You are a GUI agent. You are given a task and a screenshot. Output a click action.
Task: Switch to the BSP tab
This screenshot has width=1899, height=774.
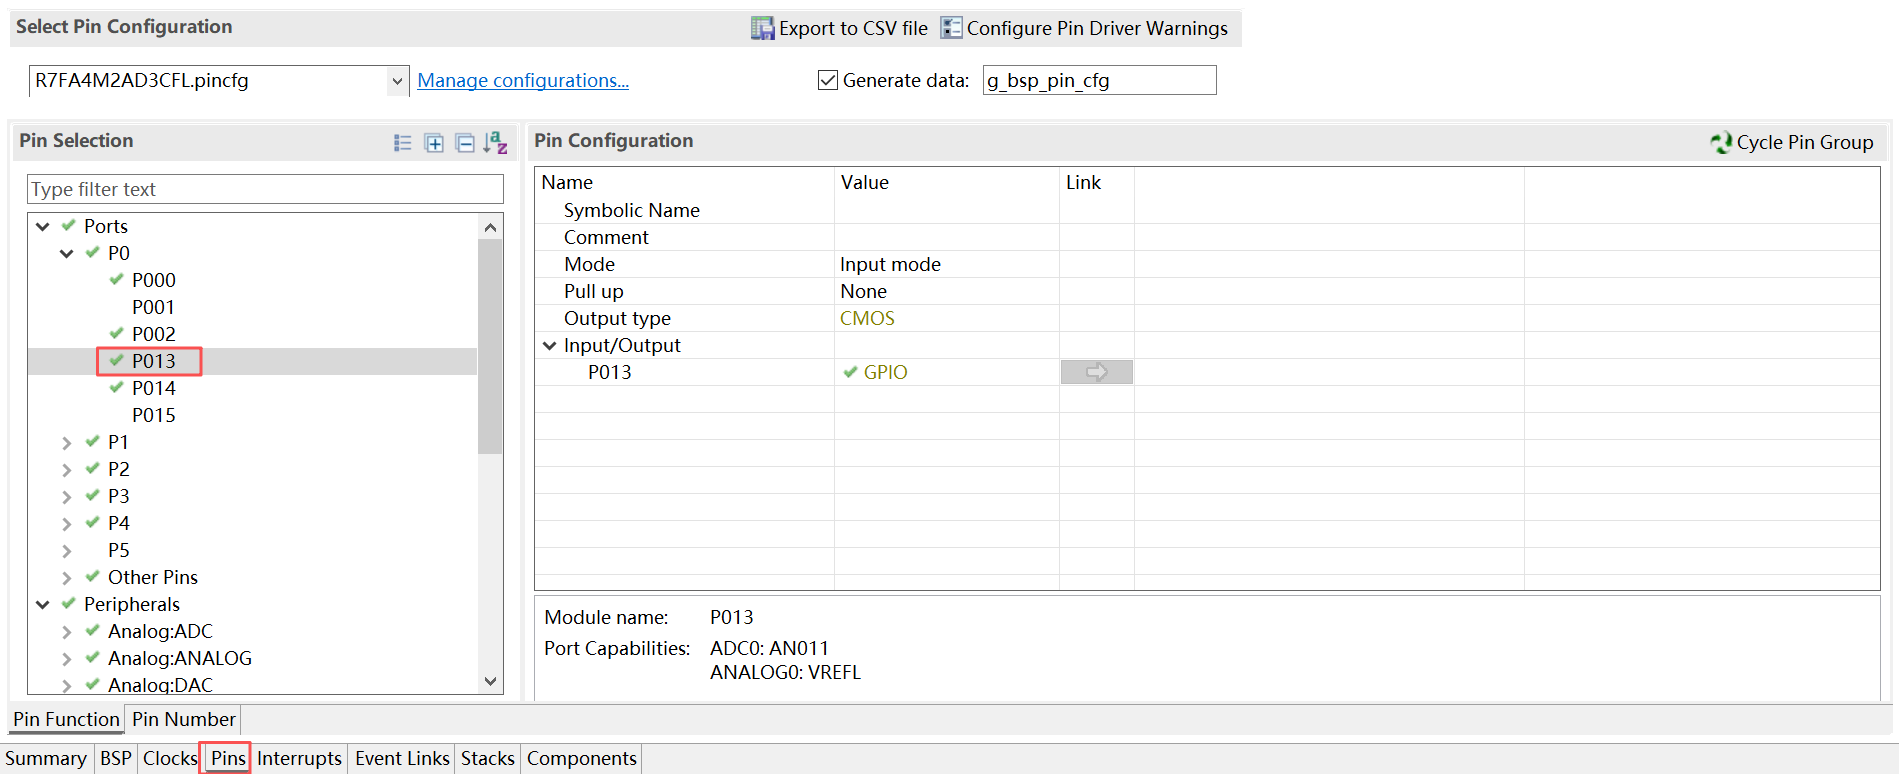[116, 758]
